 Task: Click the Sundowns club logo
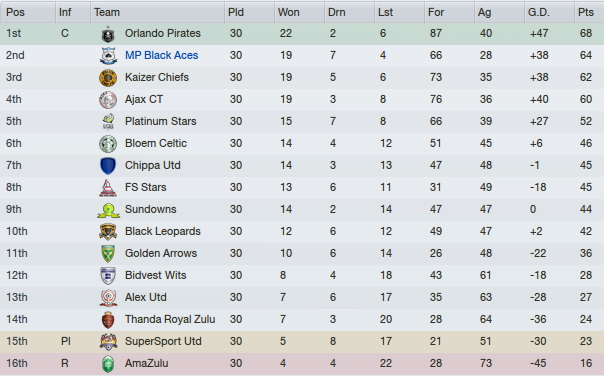(108, 210)
